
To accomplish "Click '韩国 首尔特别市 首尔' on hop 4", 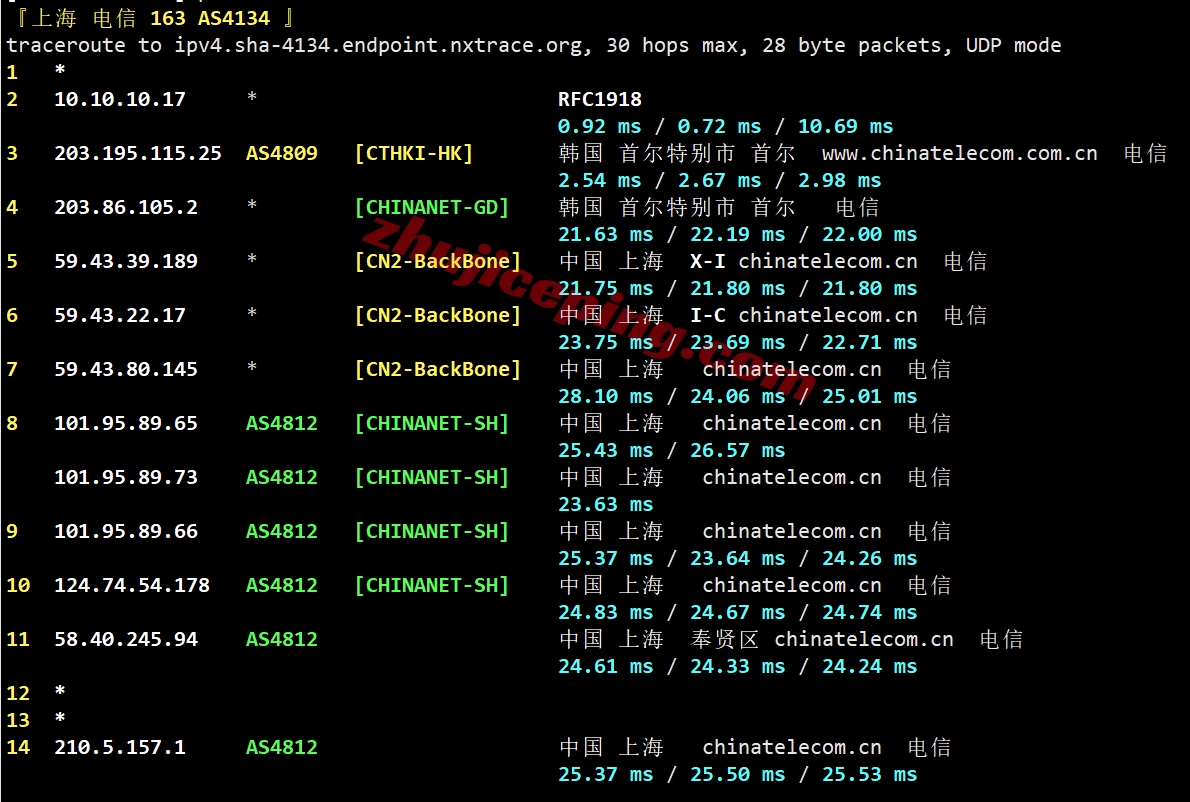I will click(677, 207).
